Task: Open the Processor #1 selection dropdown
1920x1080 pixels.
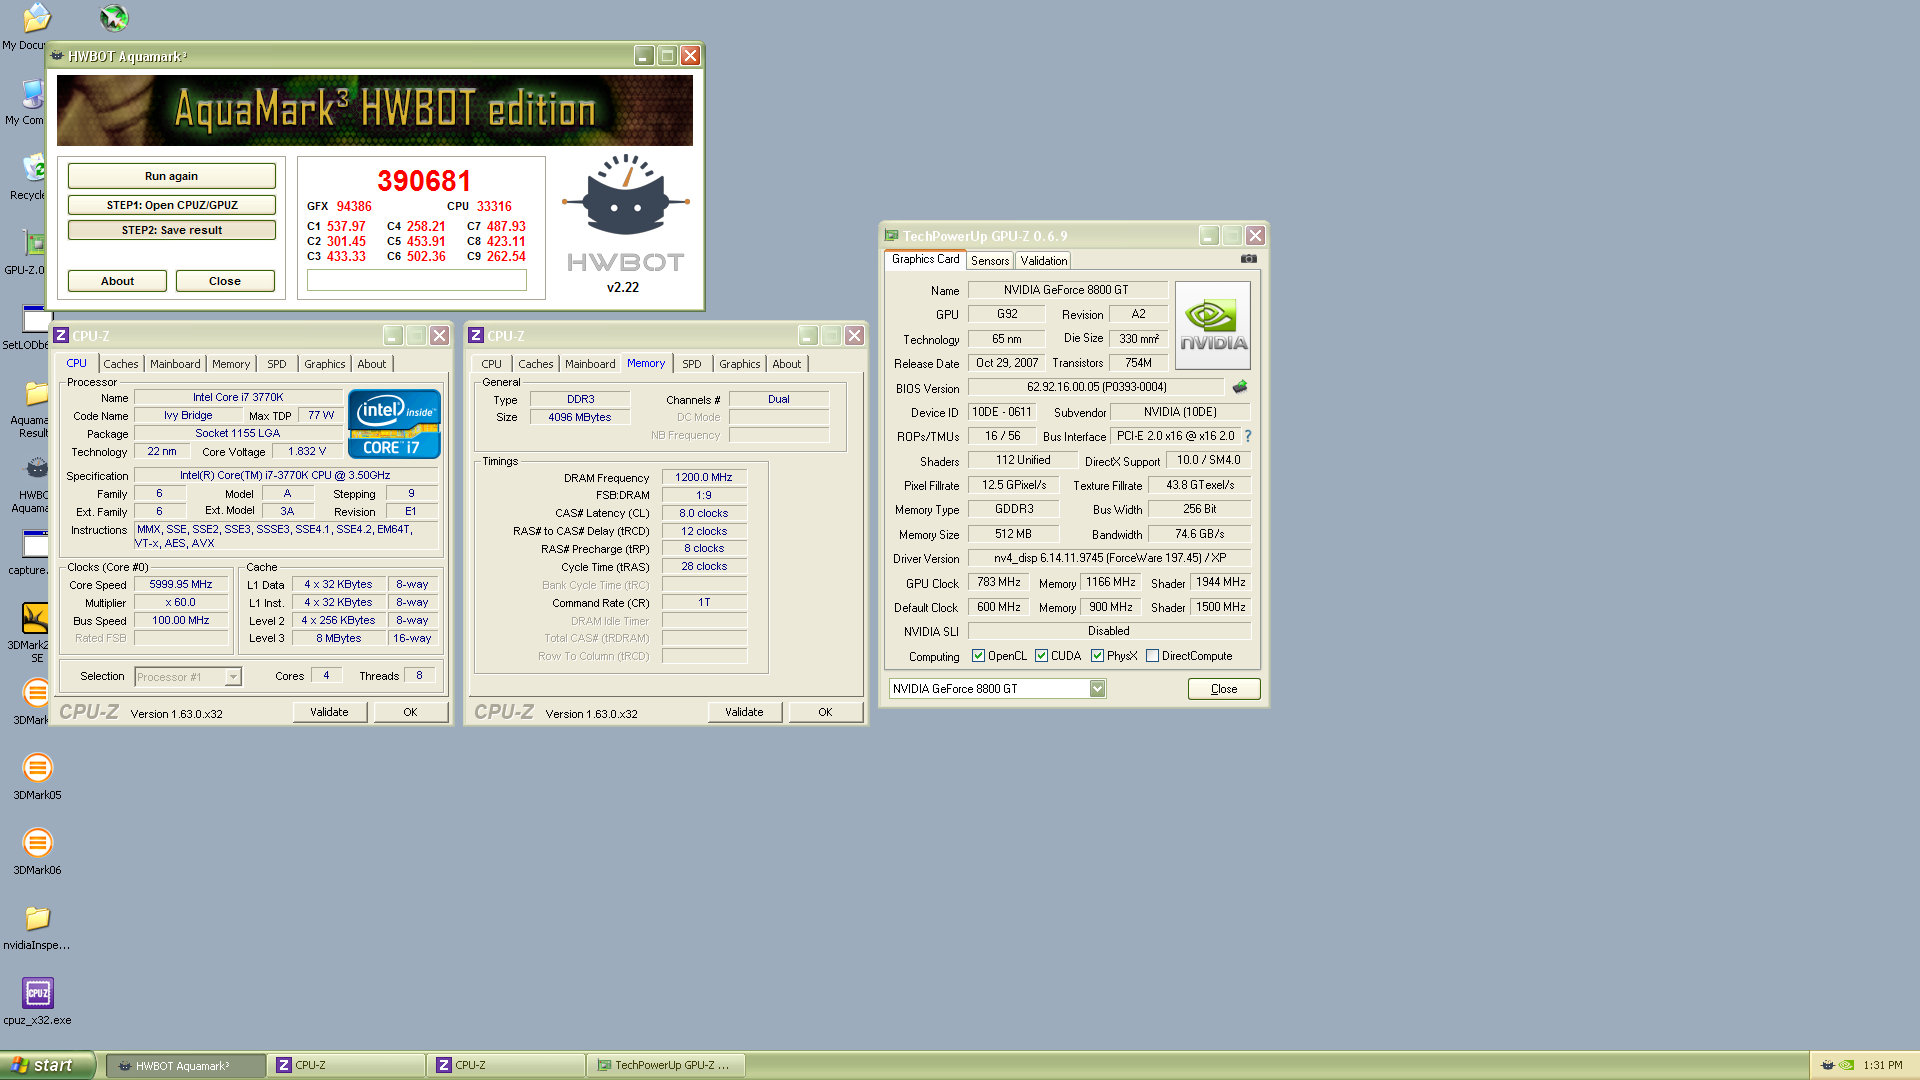Action: coord(188,677)
